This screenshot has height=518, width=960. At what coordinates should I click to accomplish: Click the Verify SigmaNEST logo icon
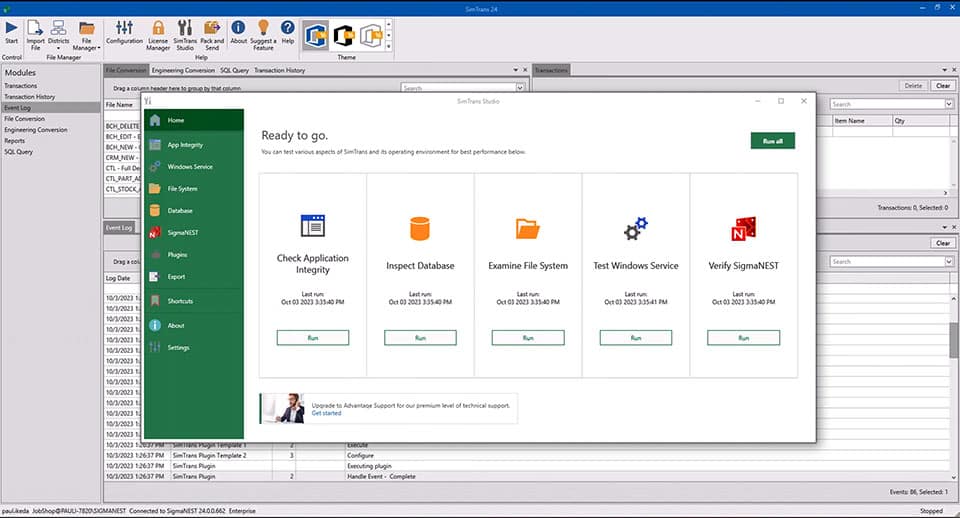[x=743, y=228]
